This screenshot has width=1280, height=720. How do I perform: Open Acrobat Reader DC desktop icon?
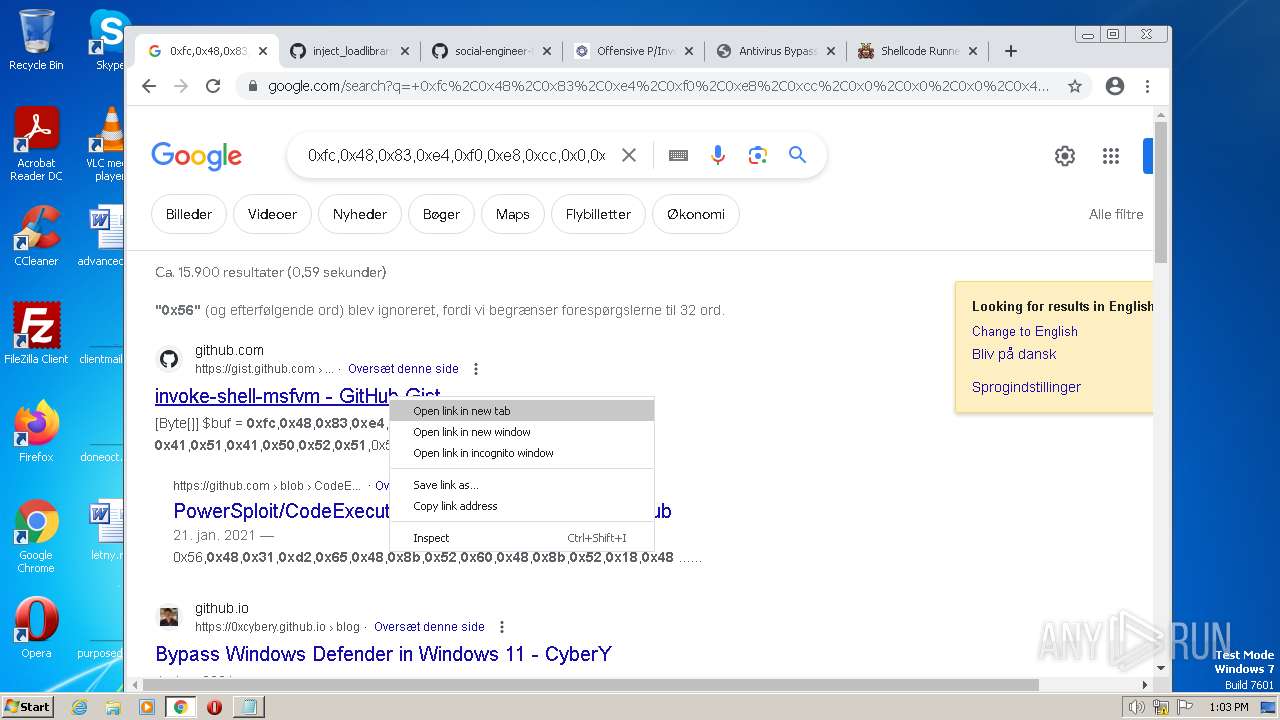pyautogui.click(x=36, y=144)
